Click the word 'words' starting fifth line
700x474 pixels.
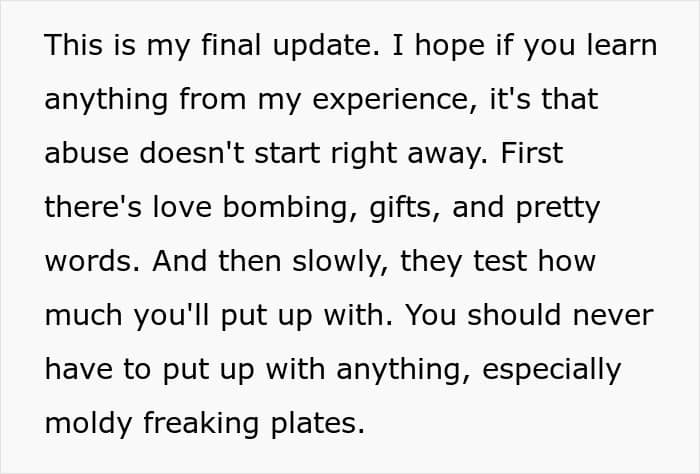pyautogui.click(x=88, y=262)
